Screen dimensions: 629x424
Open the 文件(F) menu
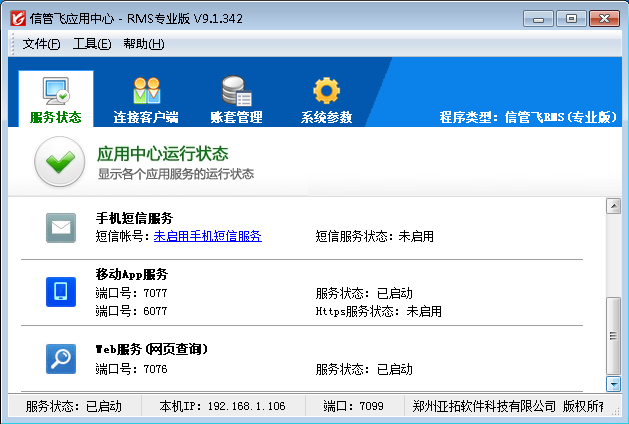click(x=41, y=44)
